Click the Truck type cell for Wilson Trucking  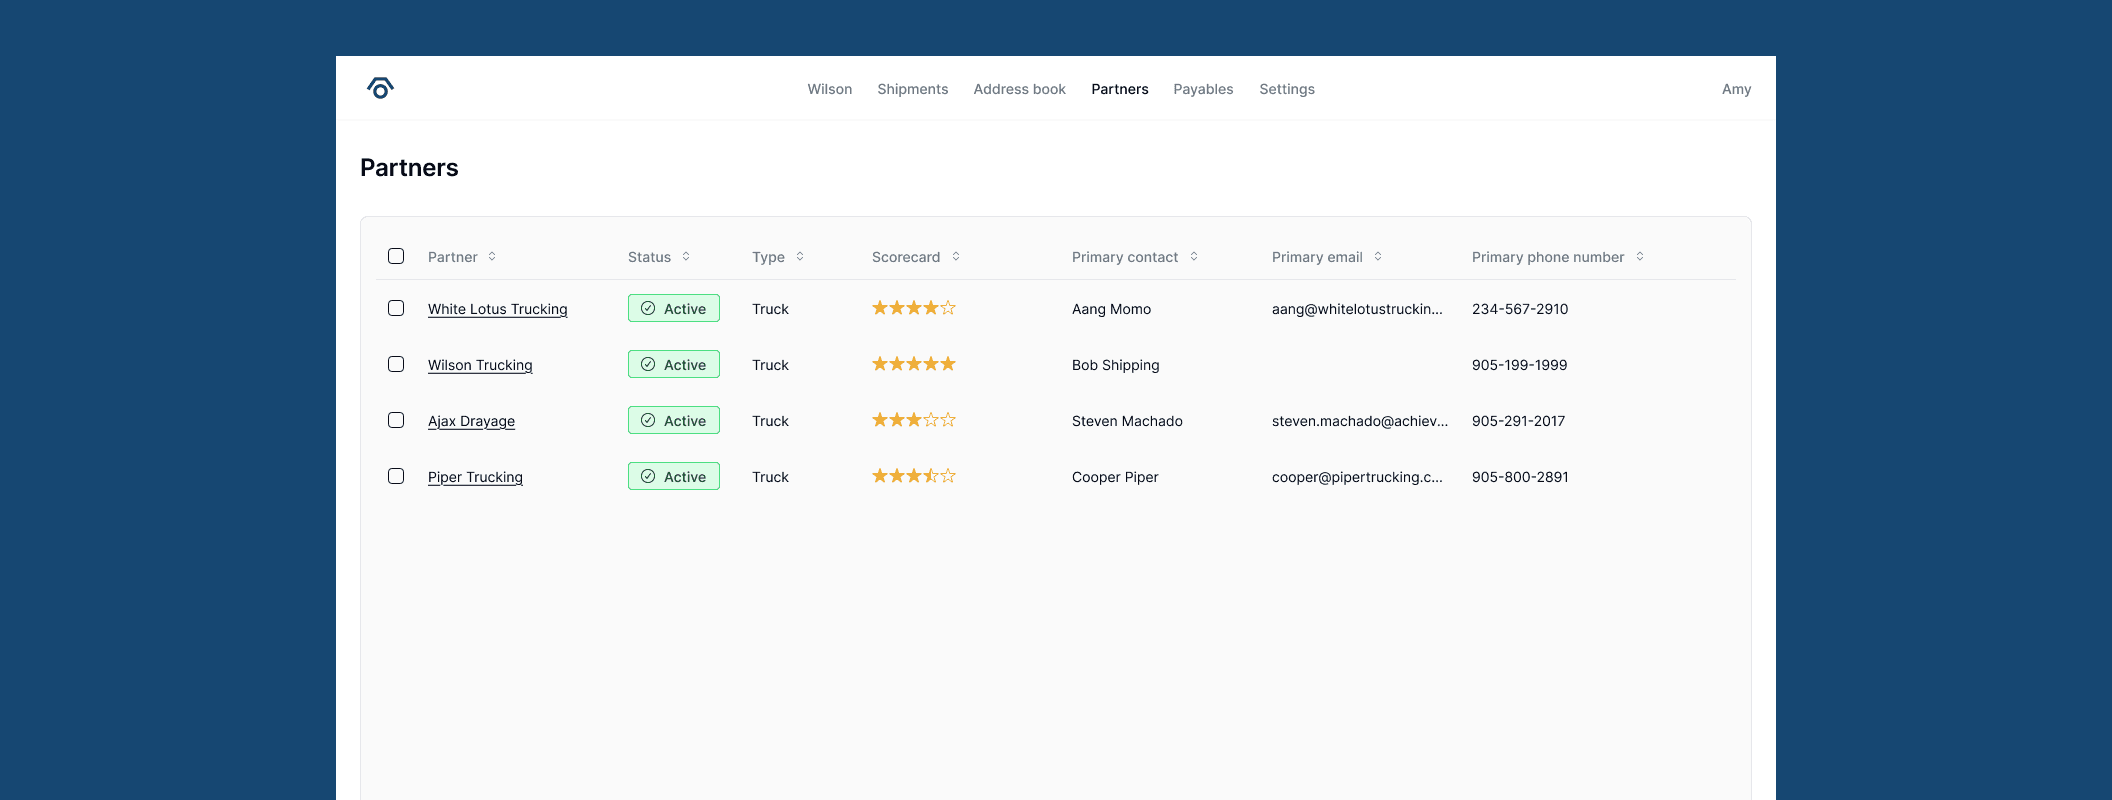(770, 365)
